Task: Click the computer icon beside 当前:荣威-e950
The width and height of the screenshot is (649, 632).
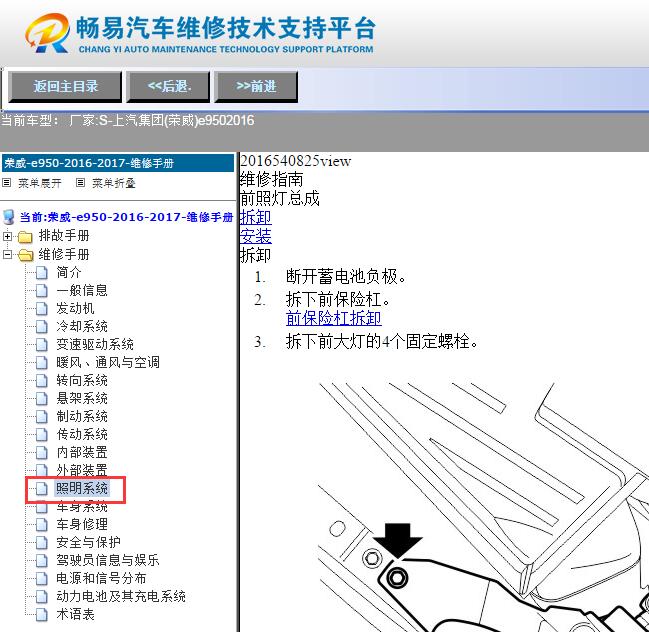Action: click(8, 217)
